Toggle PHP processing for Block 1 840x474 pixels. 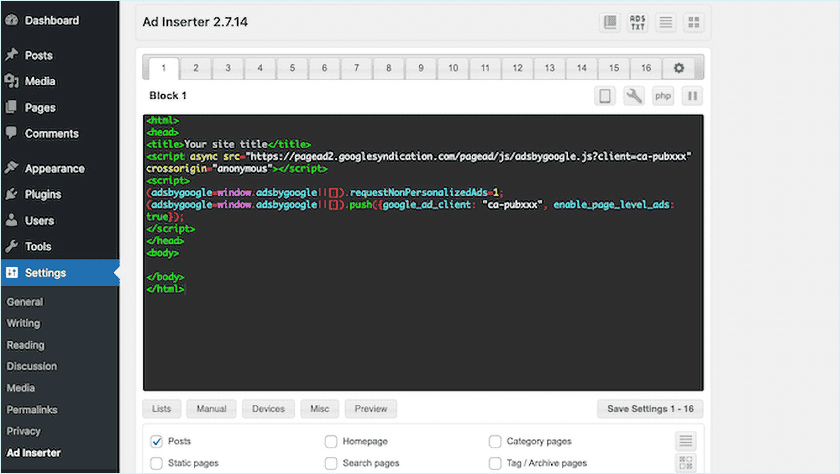click(x=663, y=96)
